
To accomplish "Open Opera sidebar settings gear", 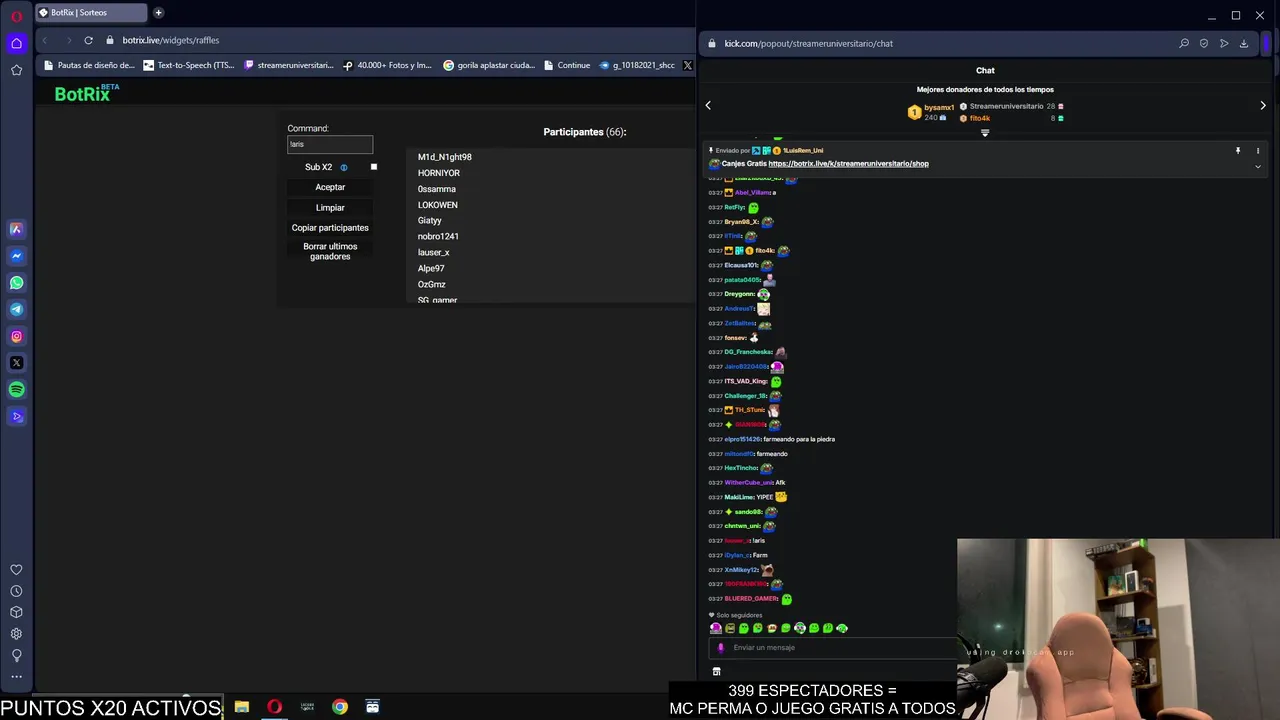I will 16,634.
